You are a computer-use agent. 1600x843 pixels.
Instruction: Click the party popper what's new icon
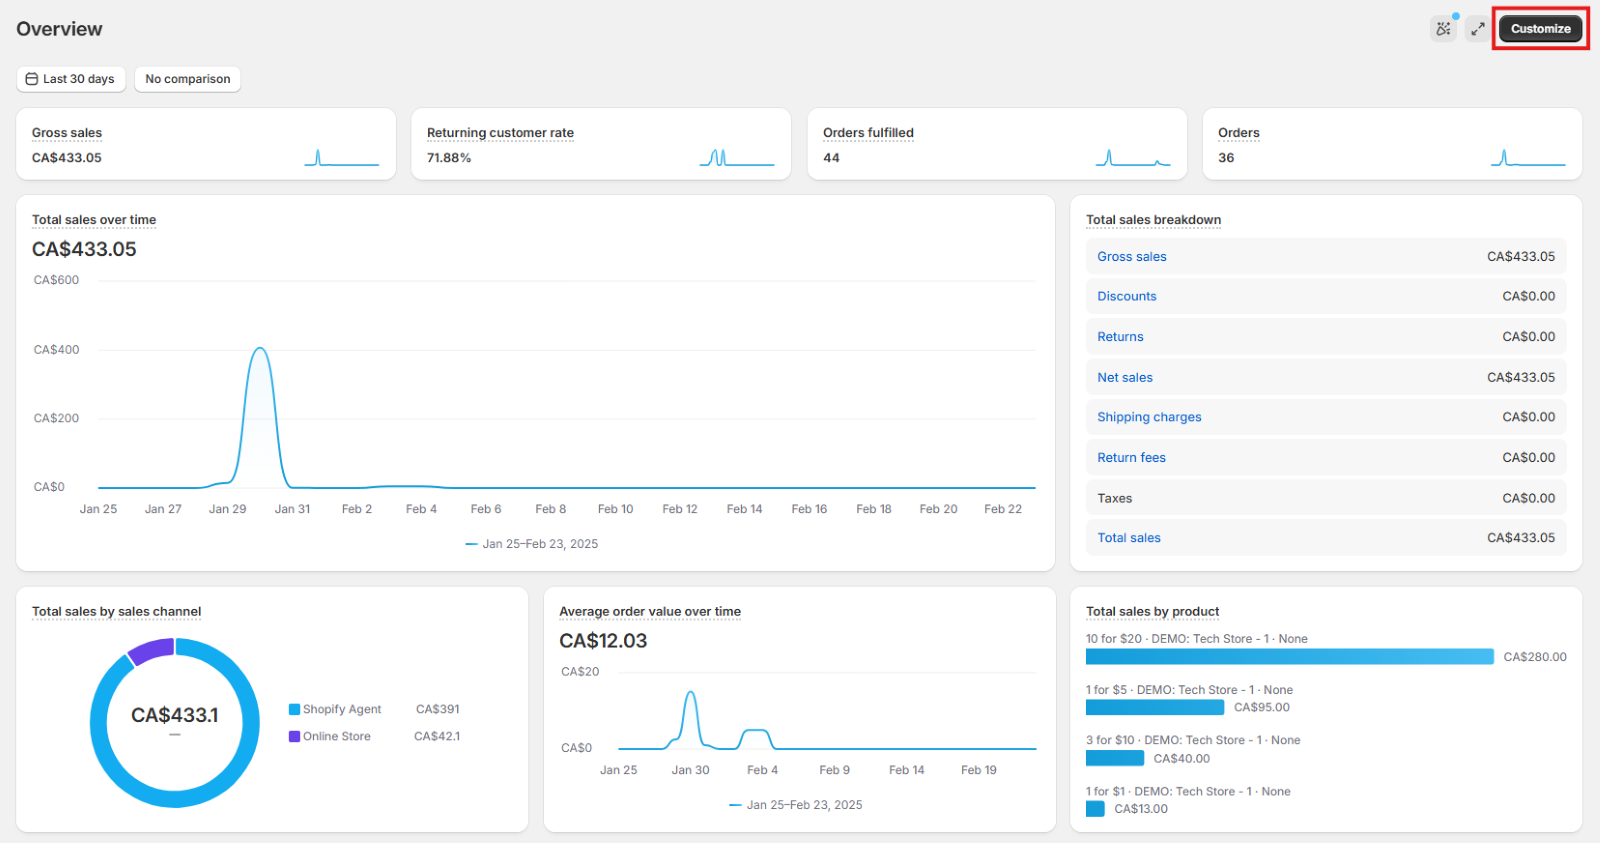tap(1443, 29)
